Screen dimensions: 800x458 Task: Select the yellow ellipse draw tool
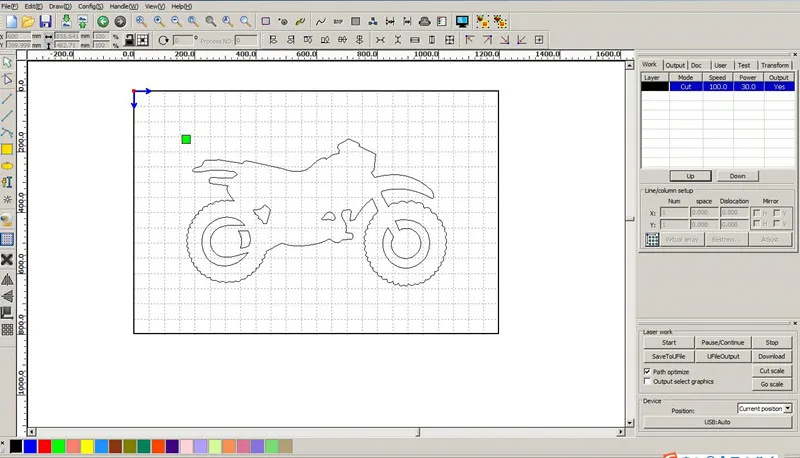[7, 166]
